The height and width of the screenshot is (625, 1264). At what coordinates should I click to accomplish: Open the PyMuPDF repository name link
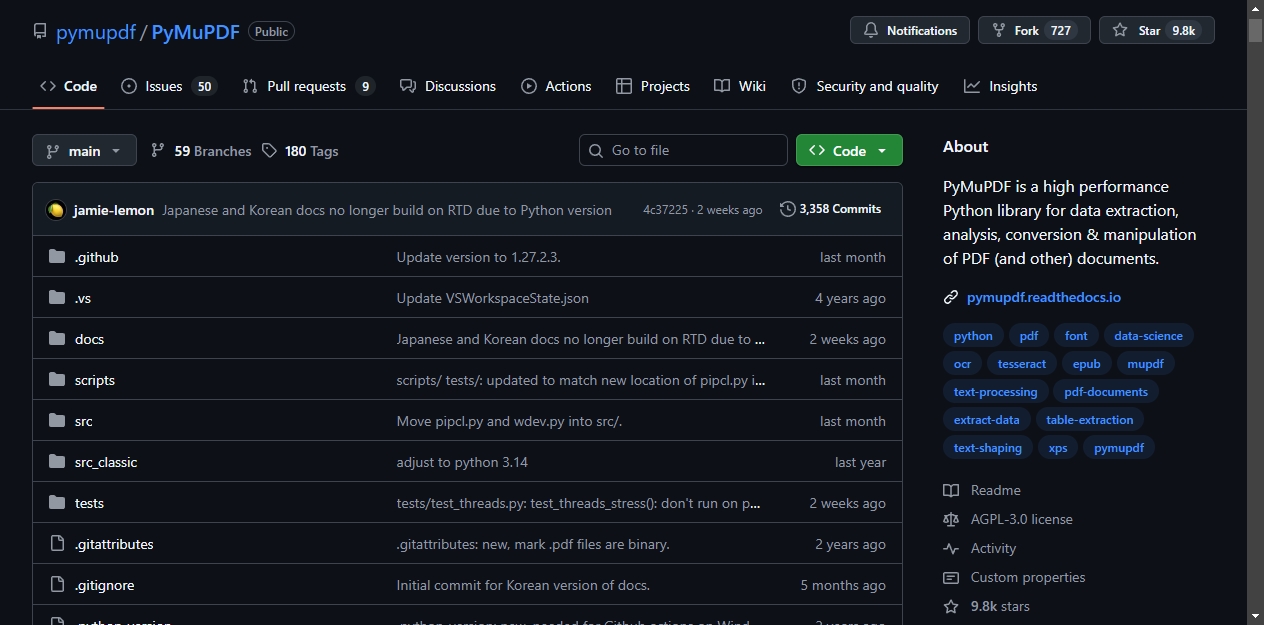(x=196, y=32)
